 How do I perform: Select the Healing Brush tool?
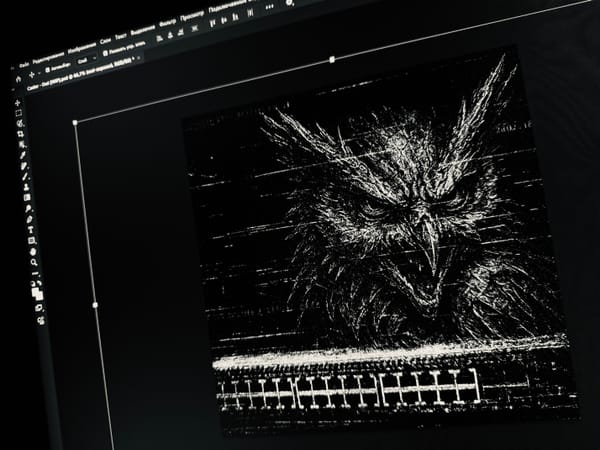tap(24, 166)
